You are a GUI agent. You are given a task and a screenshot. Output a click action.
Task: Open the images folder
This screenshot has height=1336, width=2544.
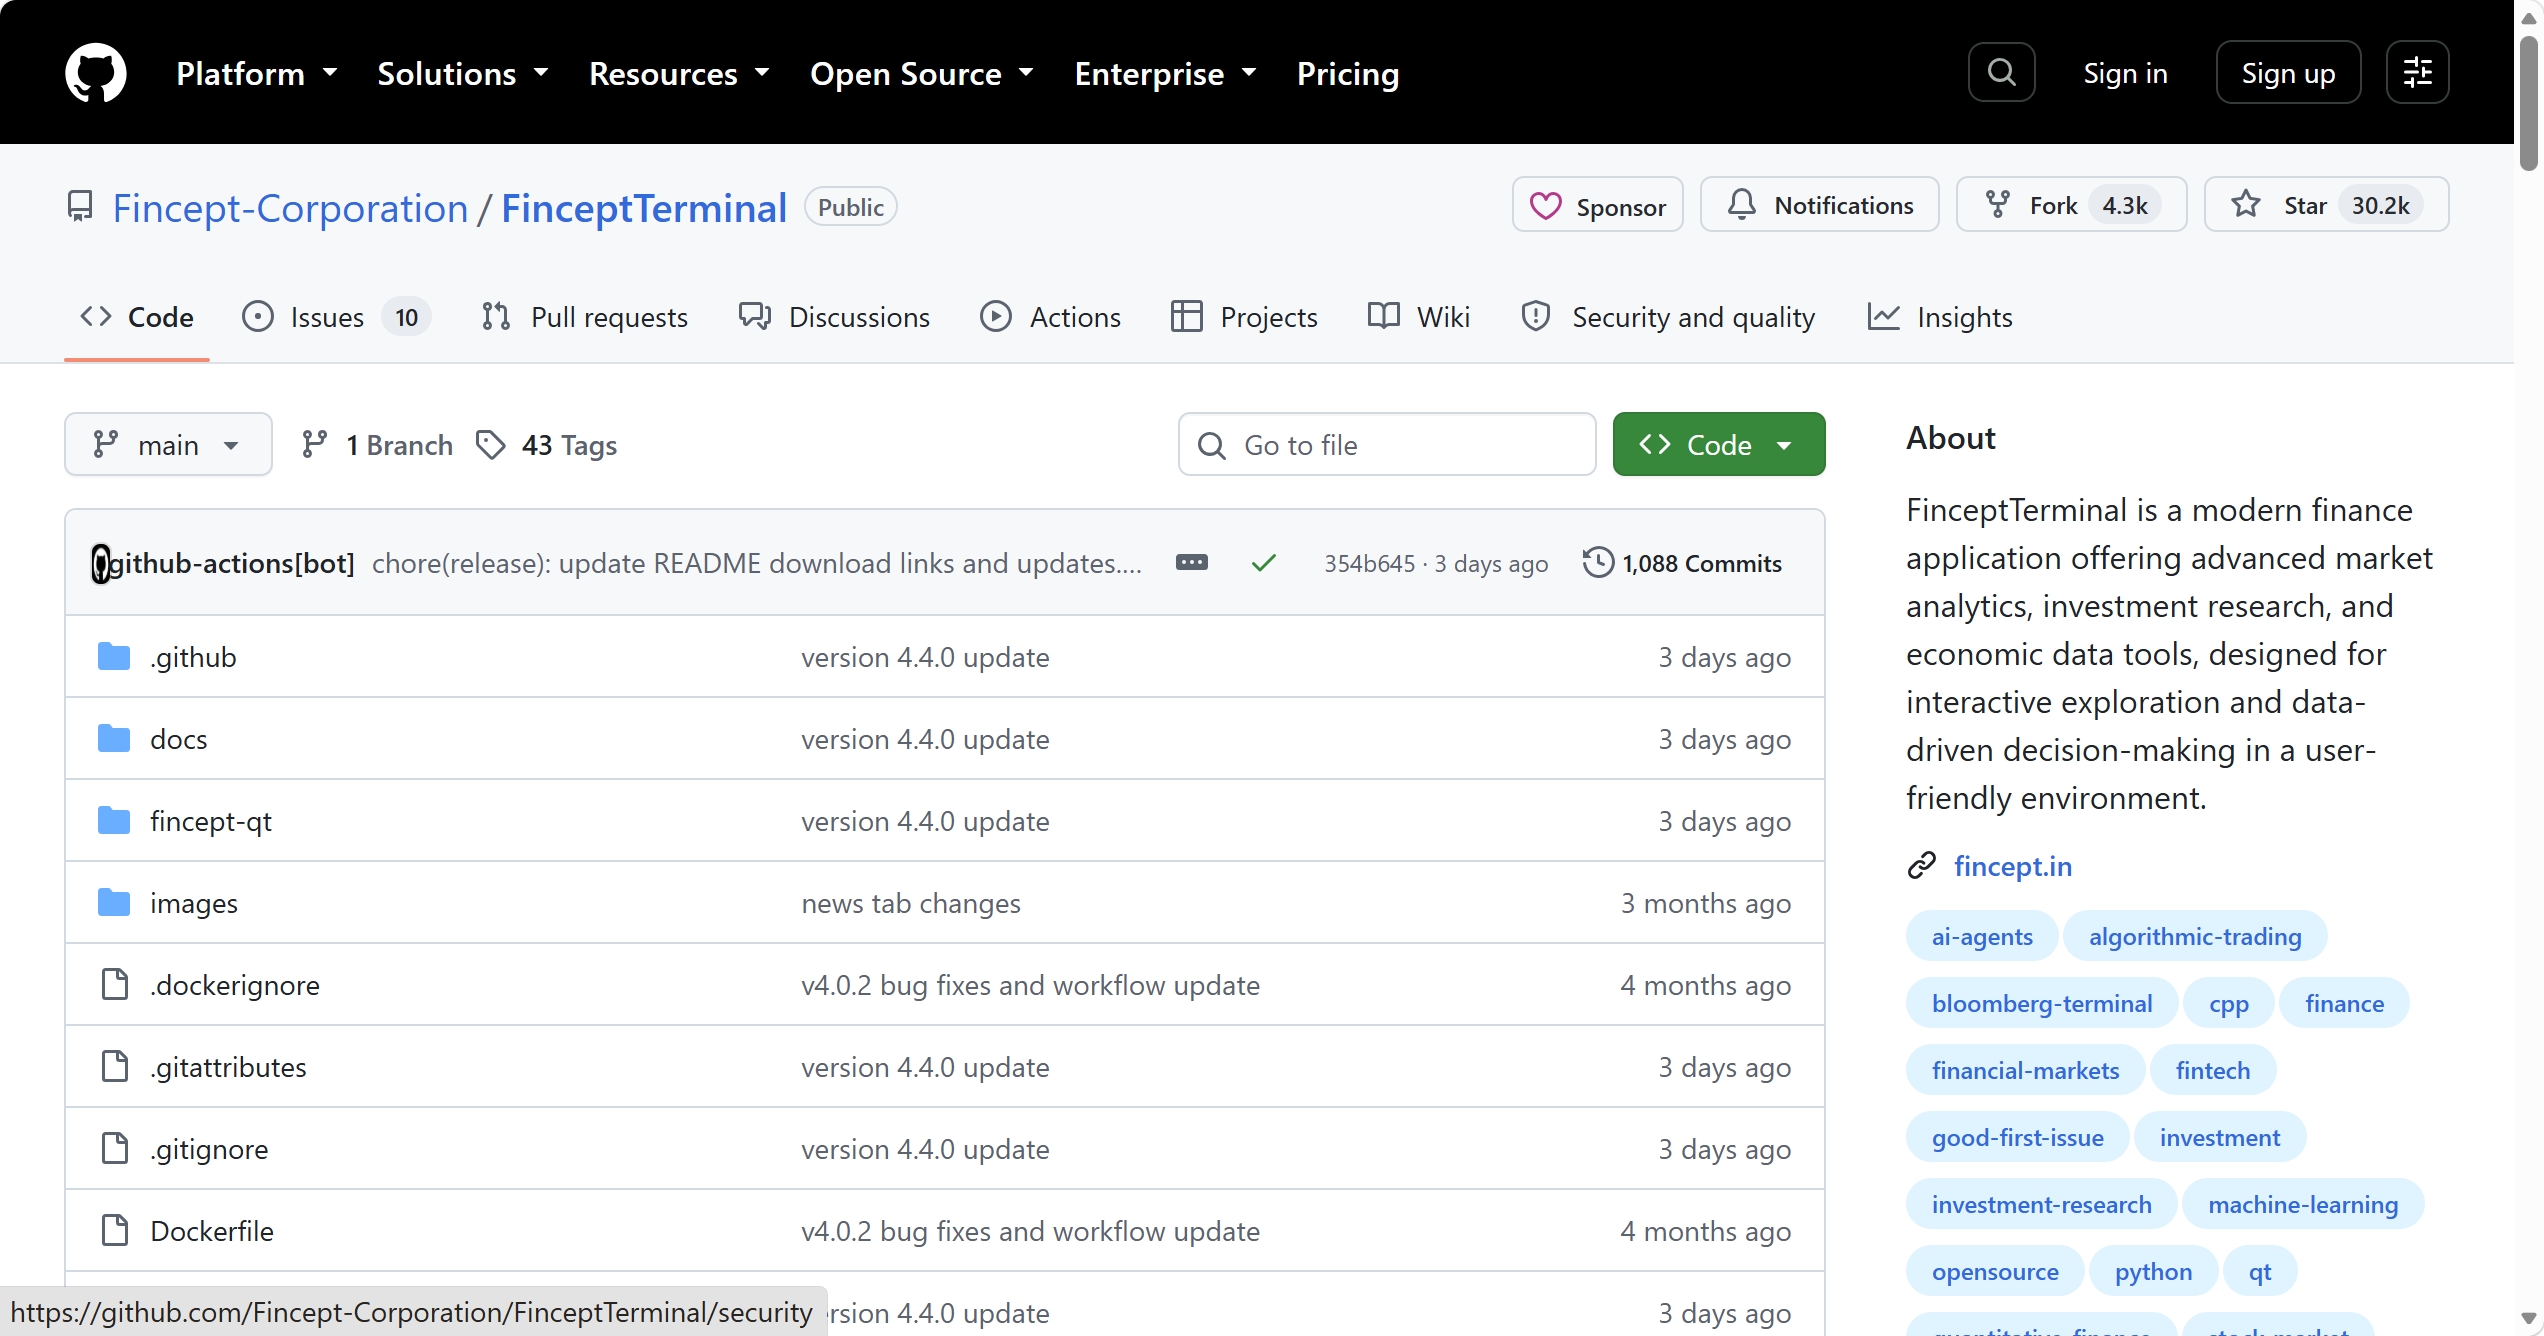click(x=194, y=903)
